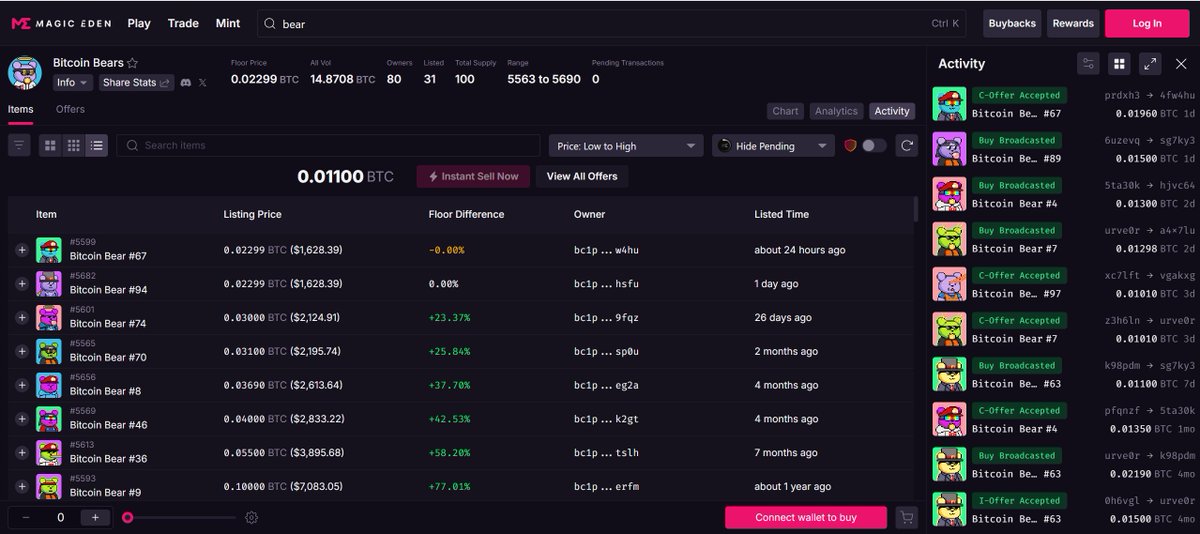Open owner address bc1p...w4hu
The width and height of the screenshot is (1200, 534).
606,250
